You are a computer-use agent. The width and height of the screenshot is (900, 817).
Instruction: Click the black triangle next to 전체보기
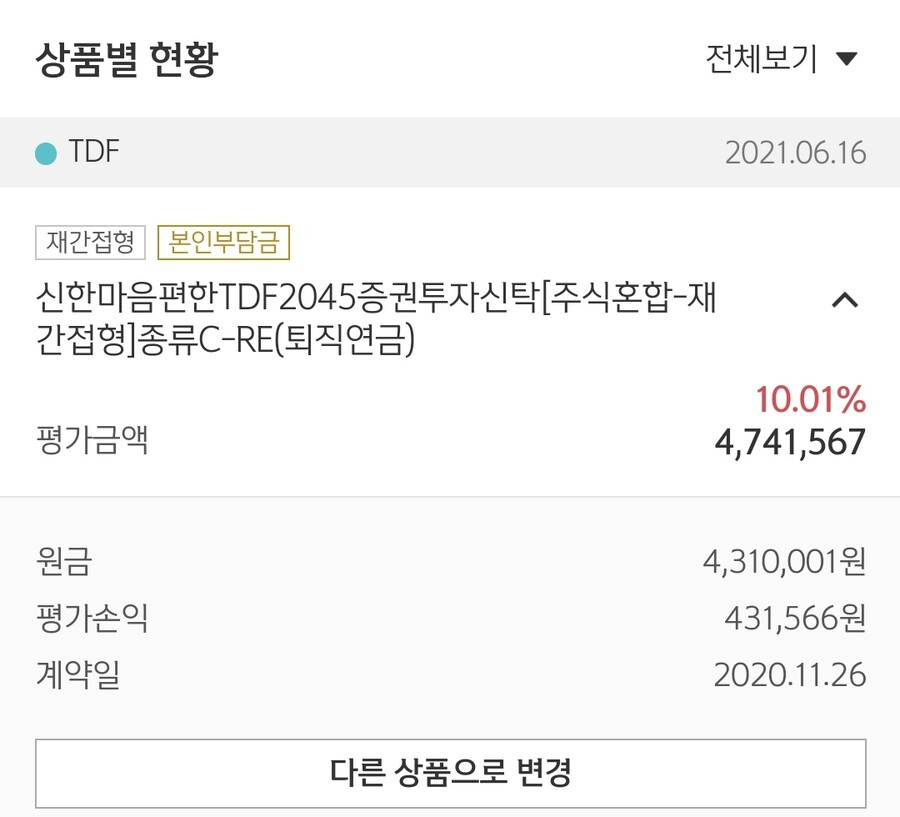847,59
